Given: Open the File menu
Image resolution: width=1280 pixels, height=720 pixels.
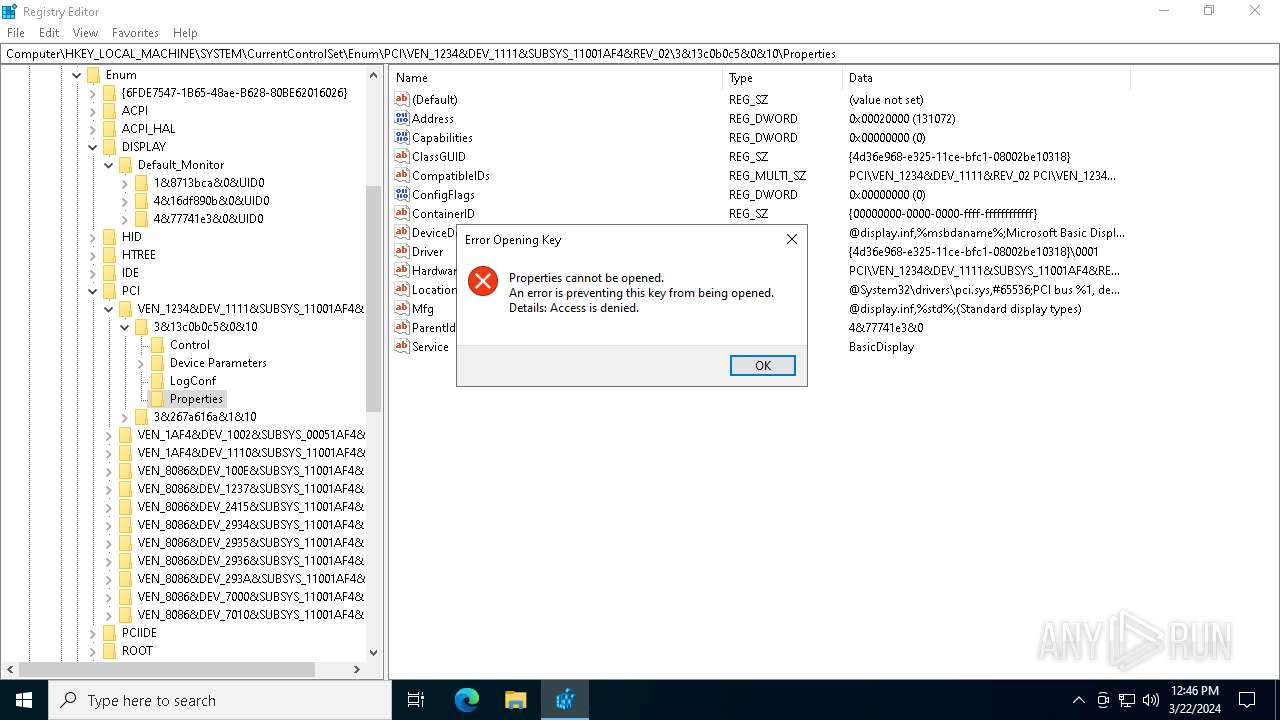Looking at the screenshot, I should pyautogui.click(x=16, y=33).
